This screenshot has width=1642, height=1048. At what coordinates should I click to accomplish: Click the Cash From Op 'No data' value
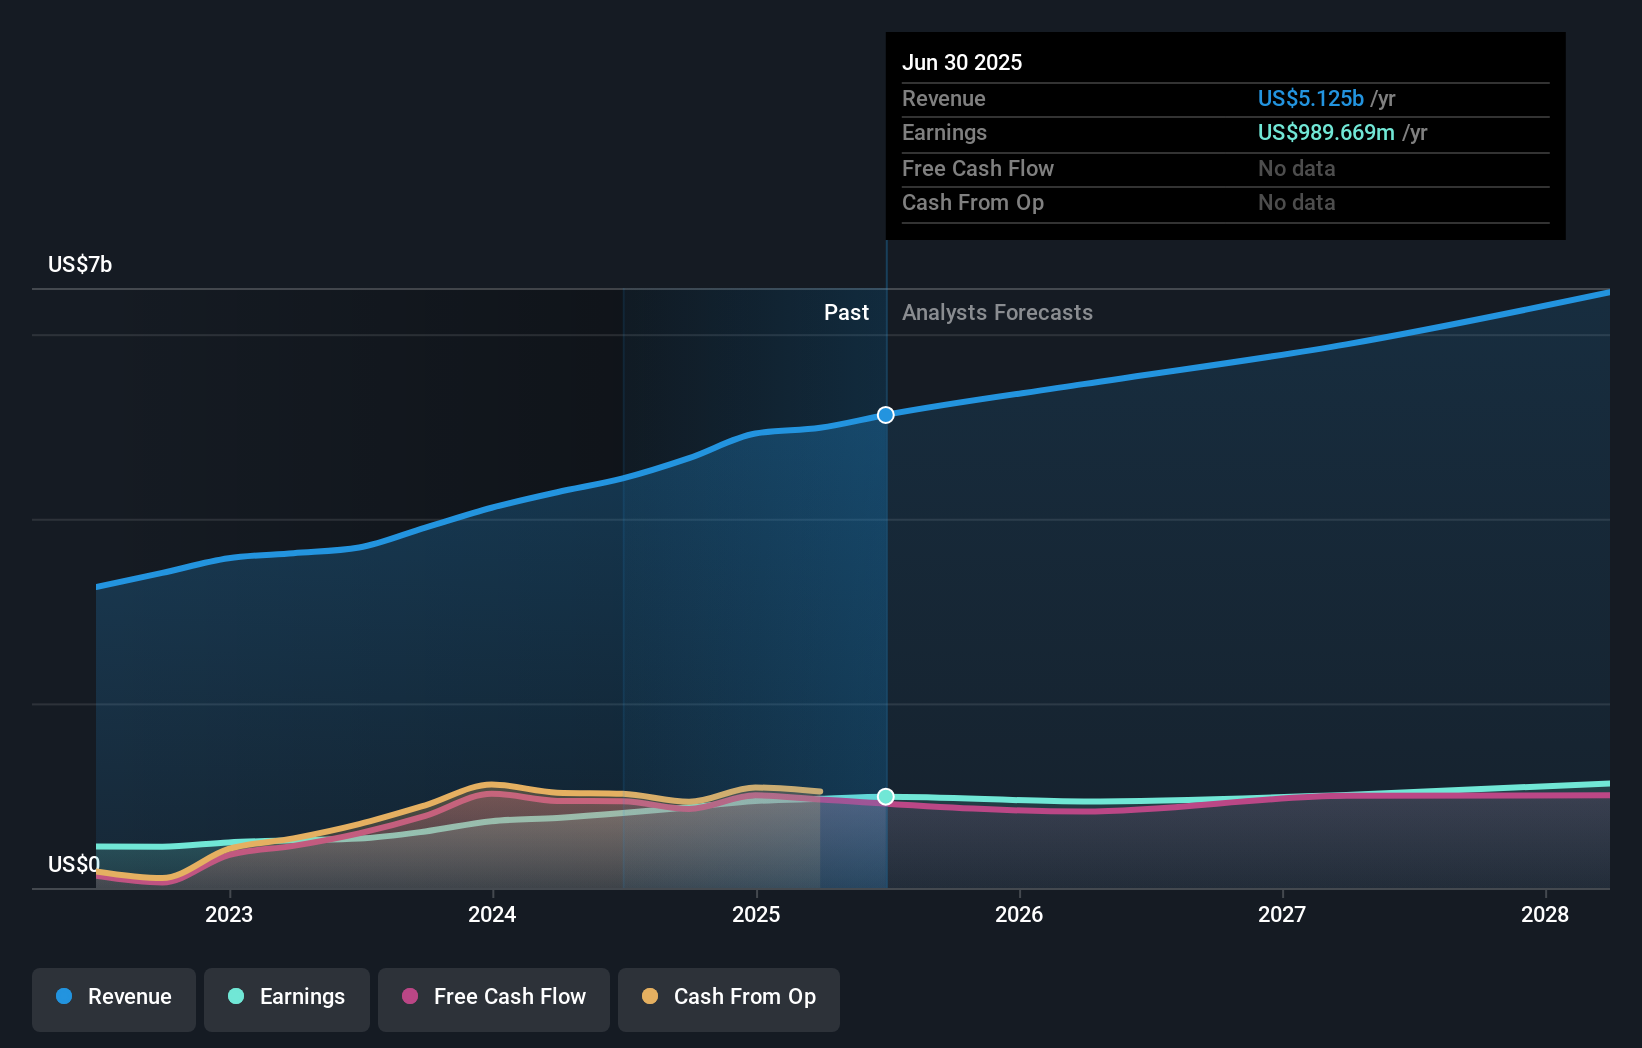pyautogui.click(x=1297, y=202)
